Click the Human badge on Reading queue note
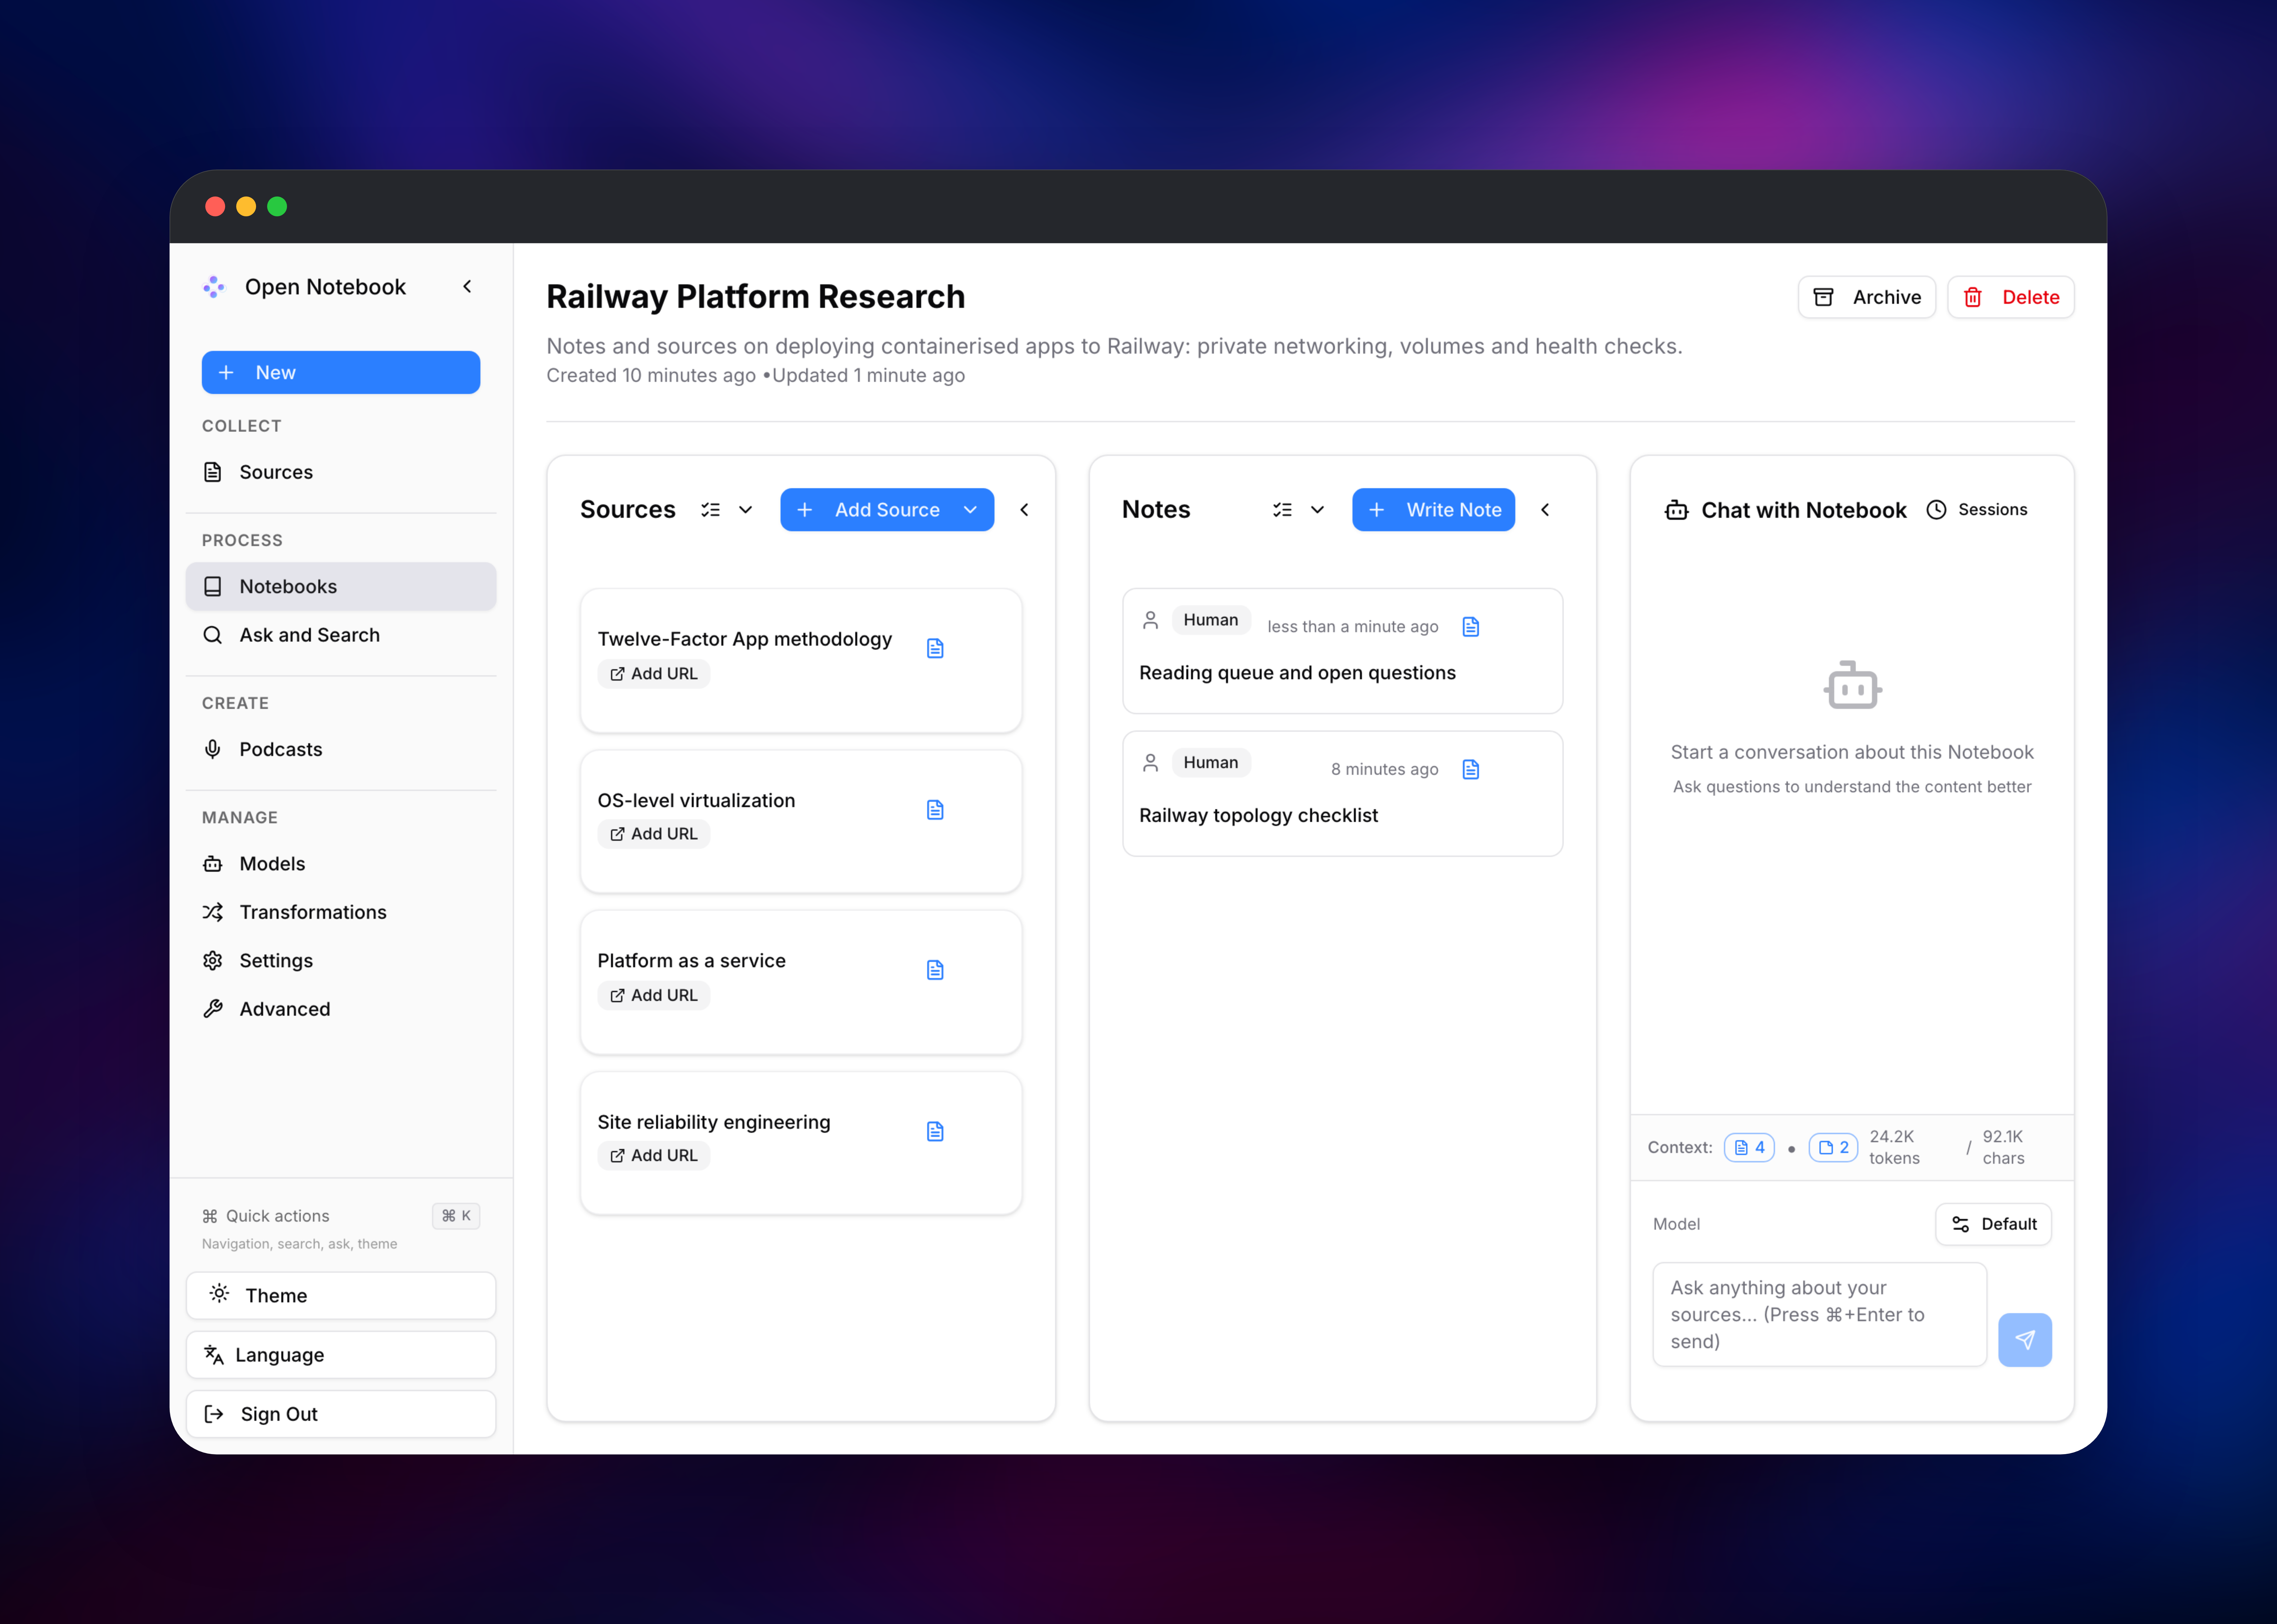This screenshot has height=1624, width=2277. click(x=1210, y=620)
